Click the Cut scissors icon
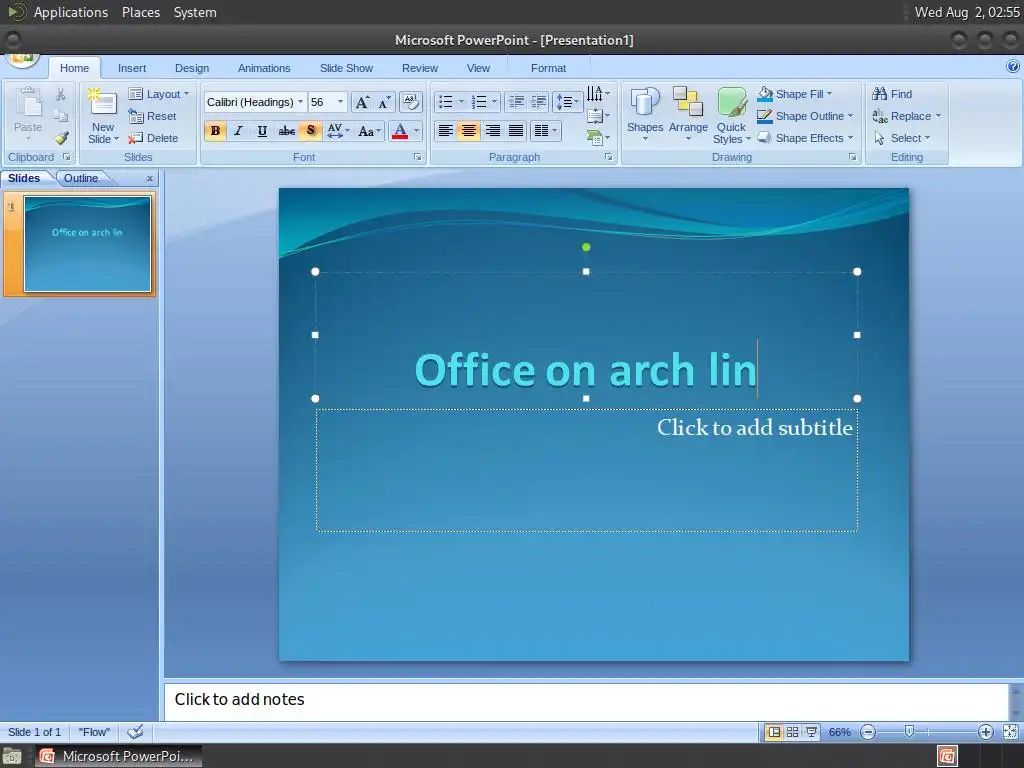Viewport: 1024px width, 768px height. coord(61,95)
